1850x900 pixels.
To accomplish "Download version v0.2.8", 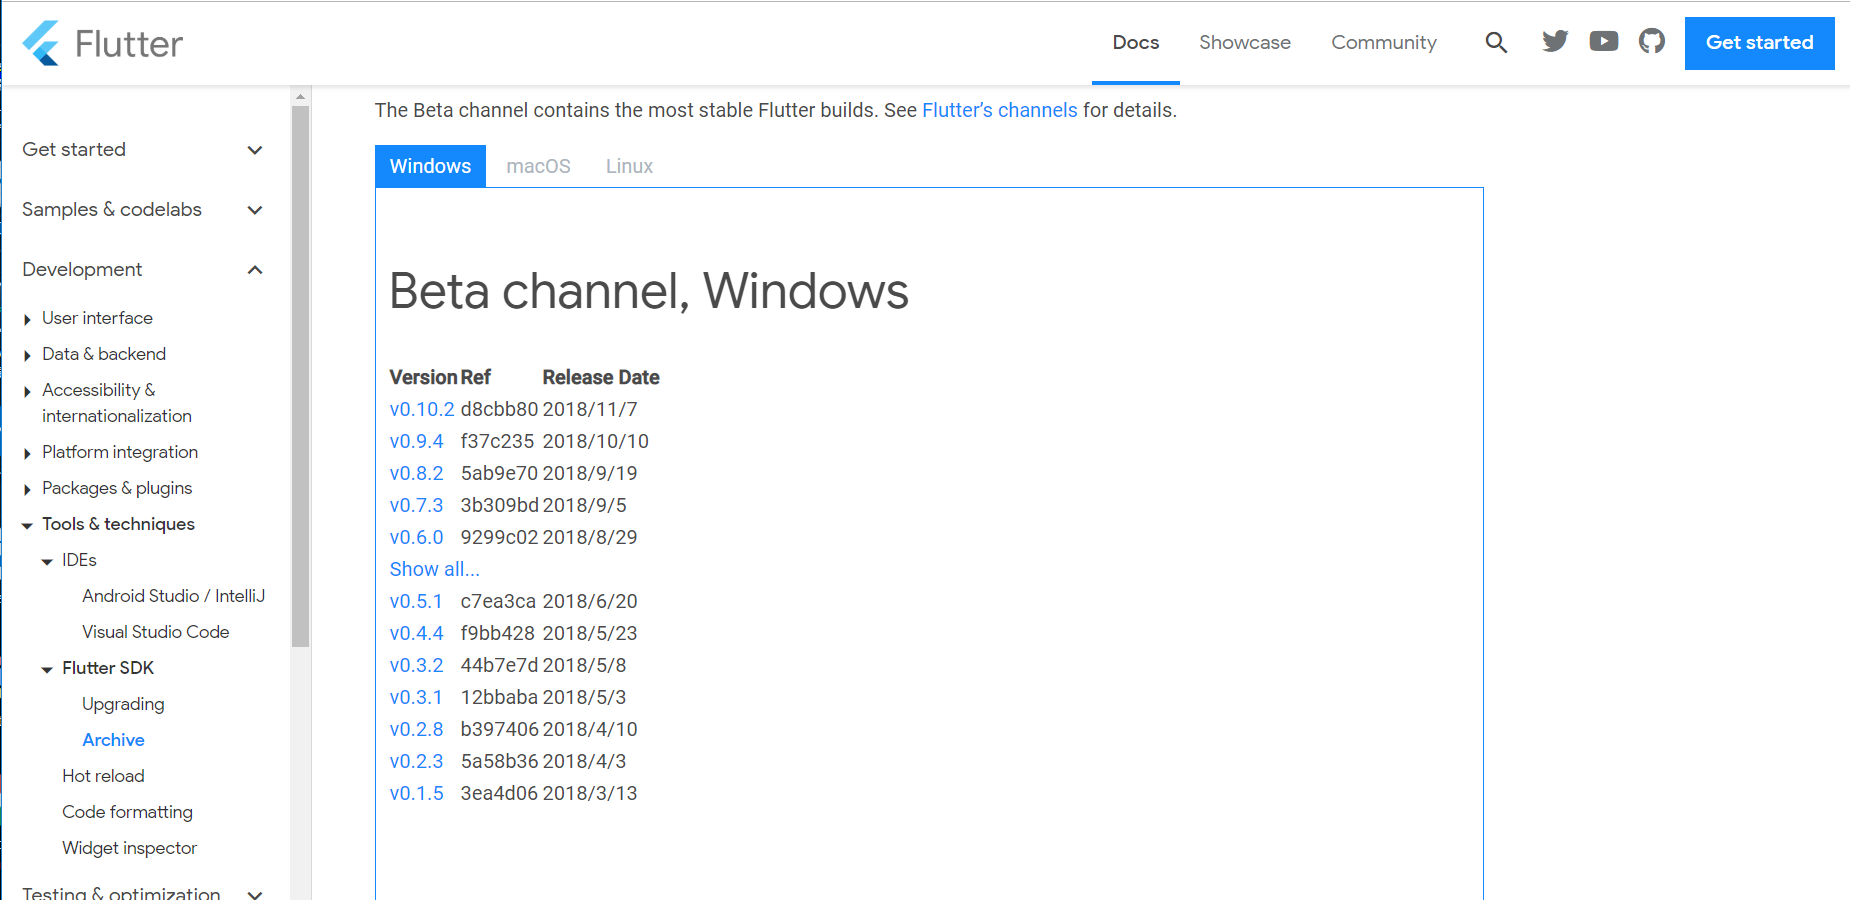I will click(x=416, y=729).
